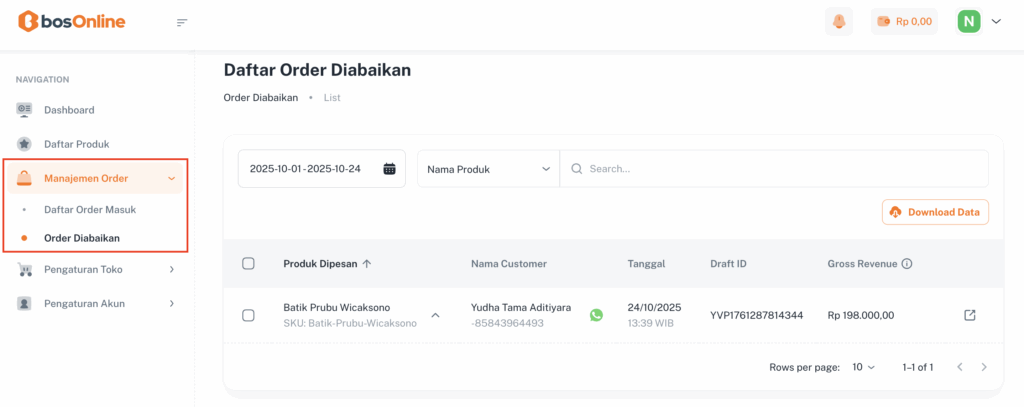Open the wallet balance Rp 0,00
The height and width of the screenshot is (407, 1024).
click(x=904, y=21)
